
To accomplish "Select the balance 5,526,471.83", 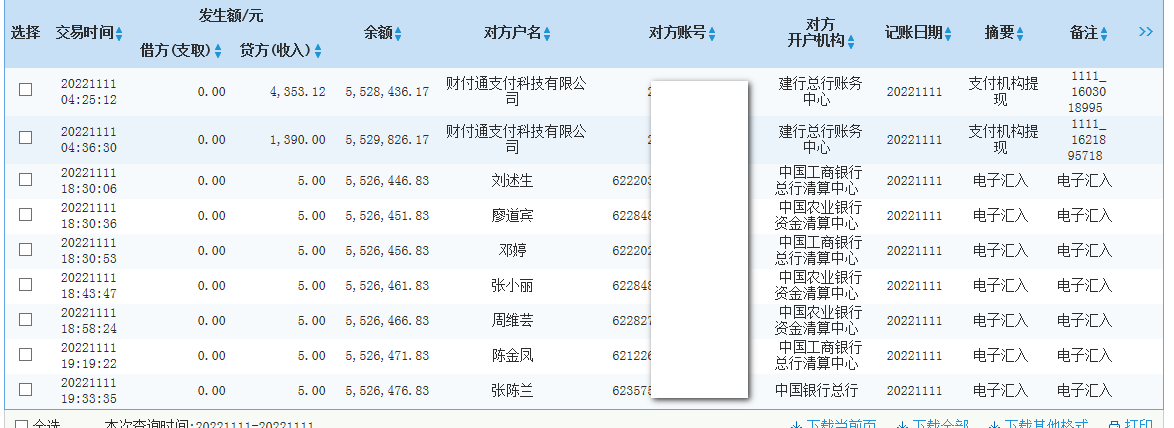I will click(387, 355).
